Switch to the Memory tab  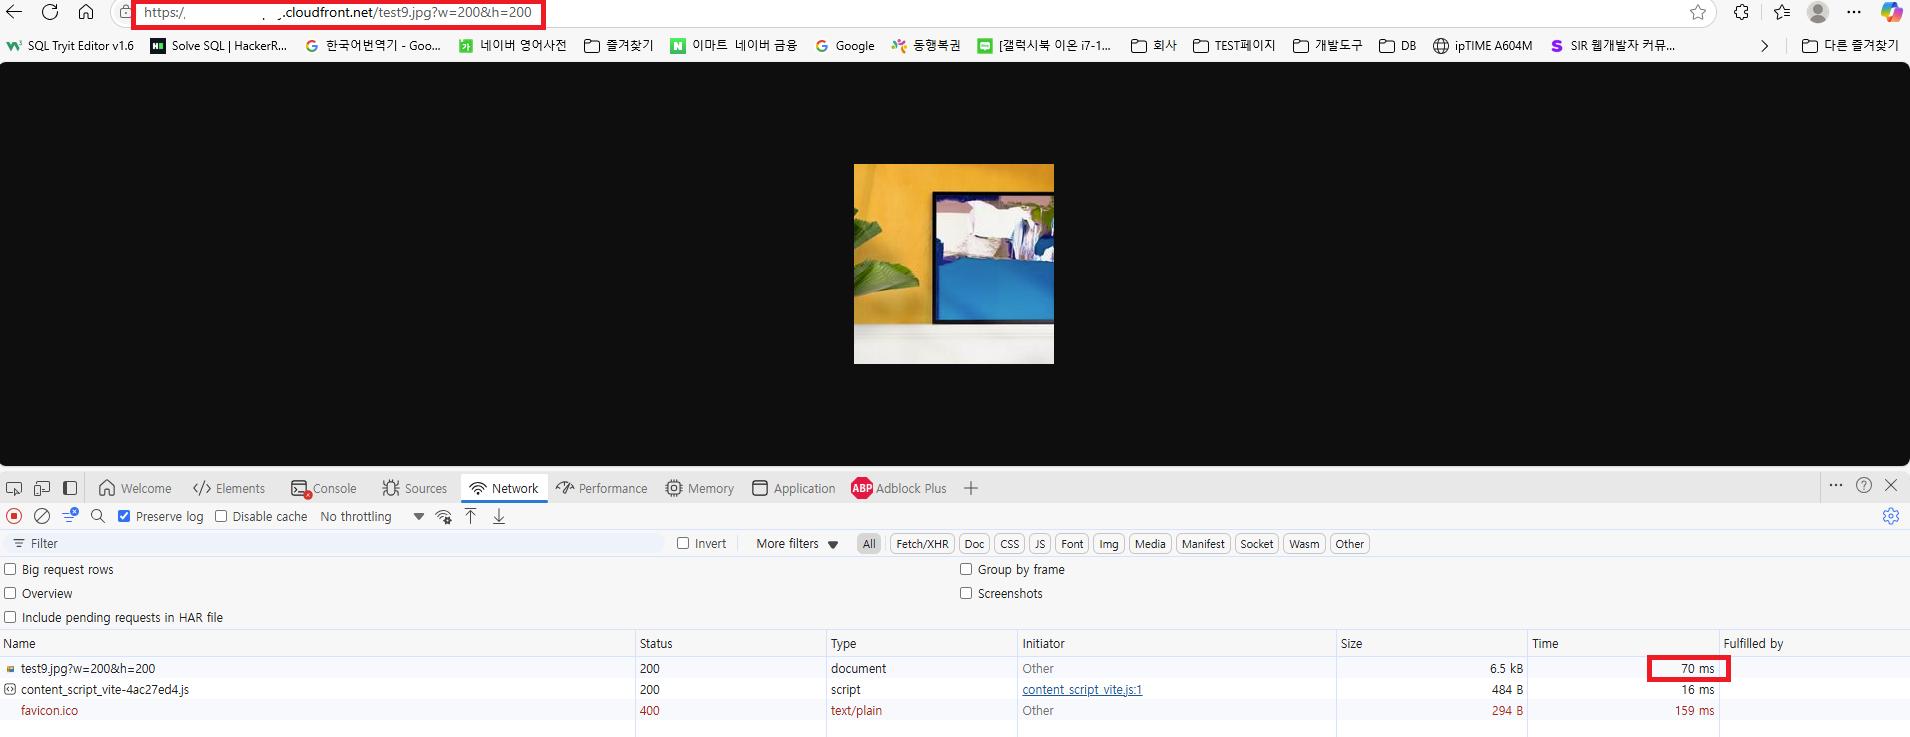(x=700, y=488)
